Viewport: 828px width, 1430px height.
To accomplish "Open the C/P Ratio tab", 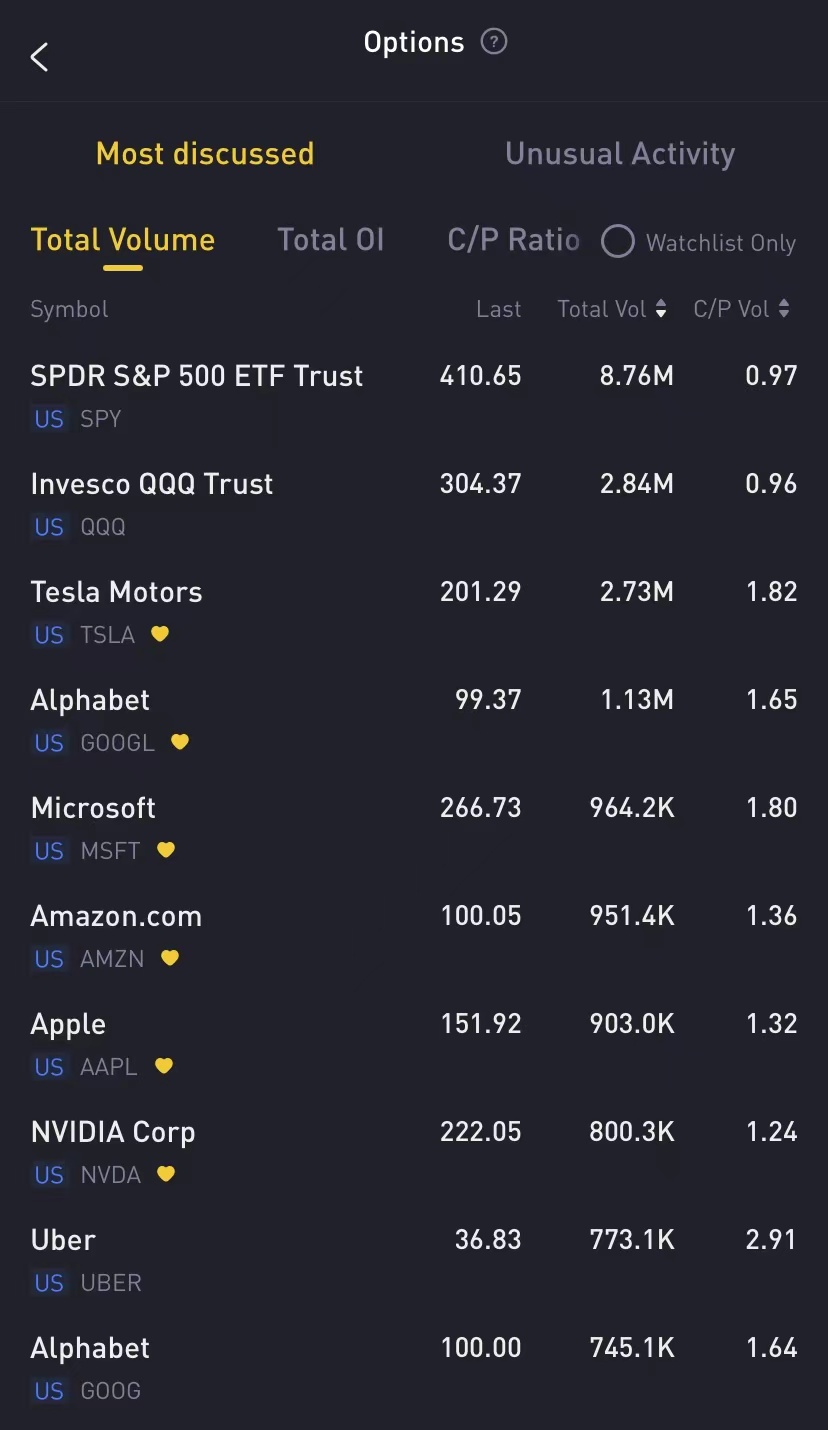I will coord(513,240).
